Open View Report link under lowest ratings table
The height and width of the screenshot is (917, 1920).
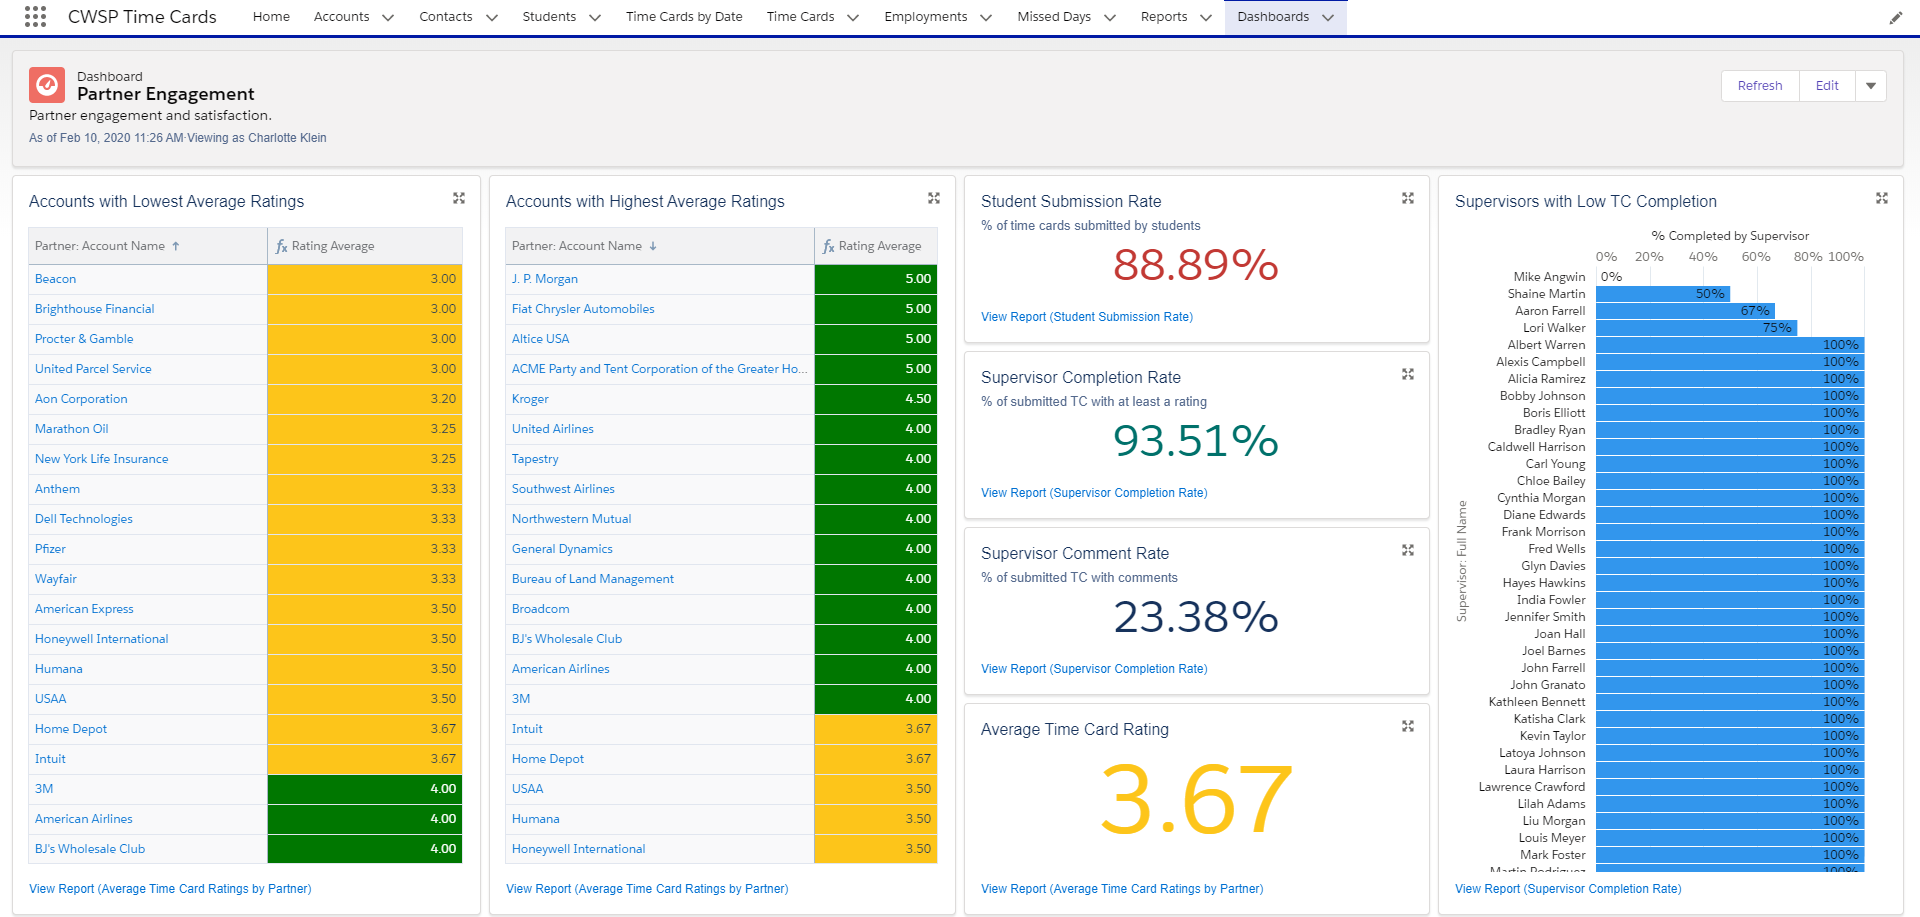pyautogui.click(x=170, y=889)
